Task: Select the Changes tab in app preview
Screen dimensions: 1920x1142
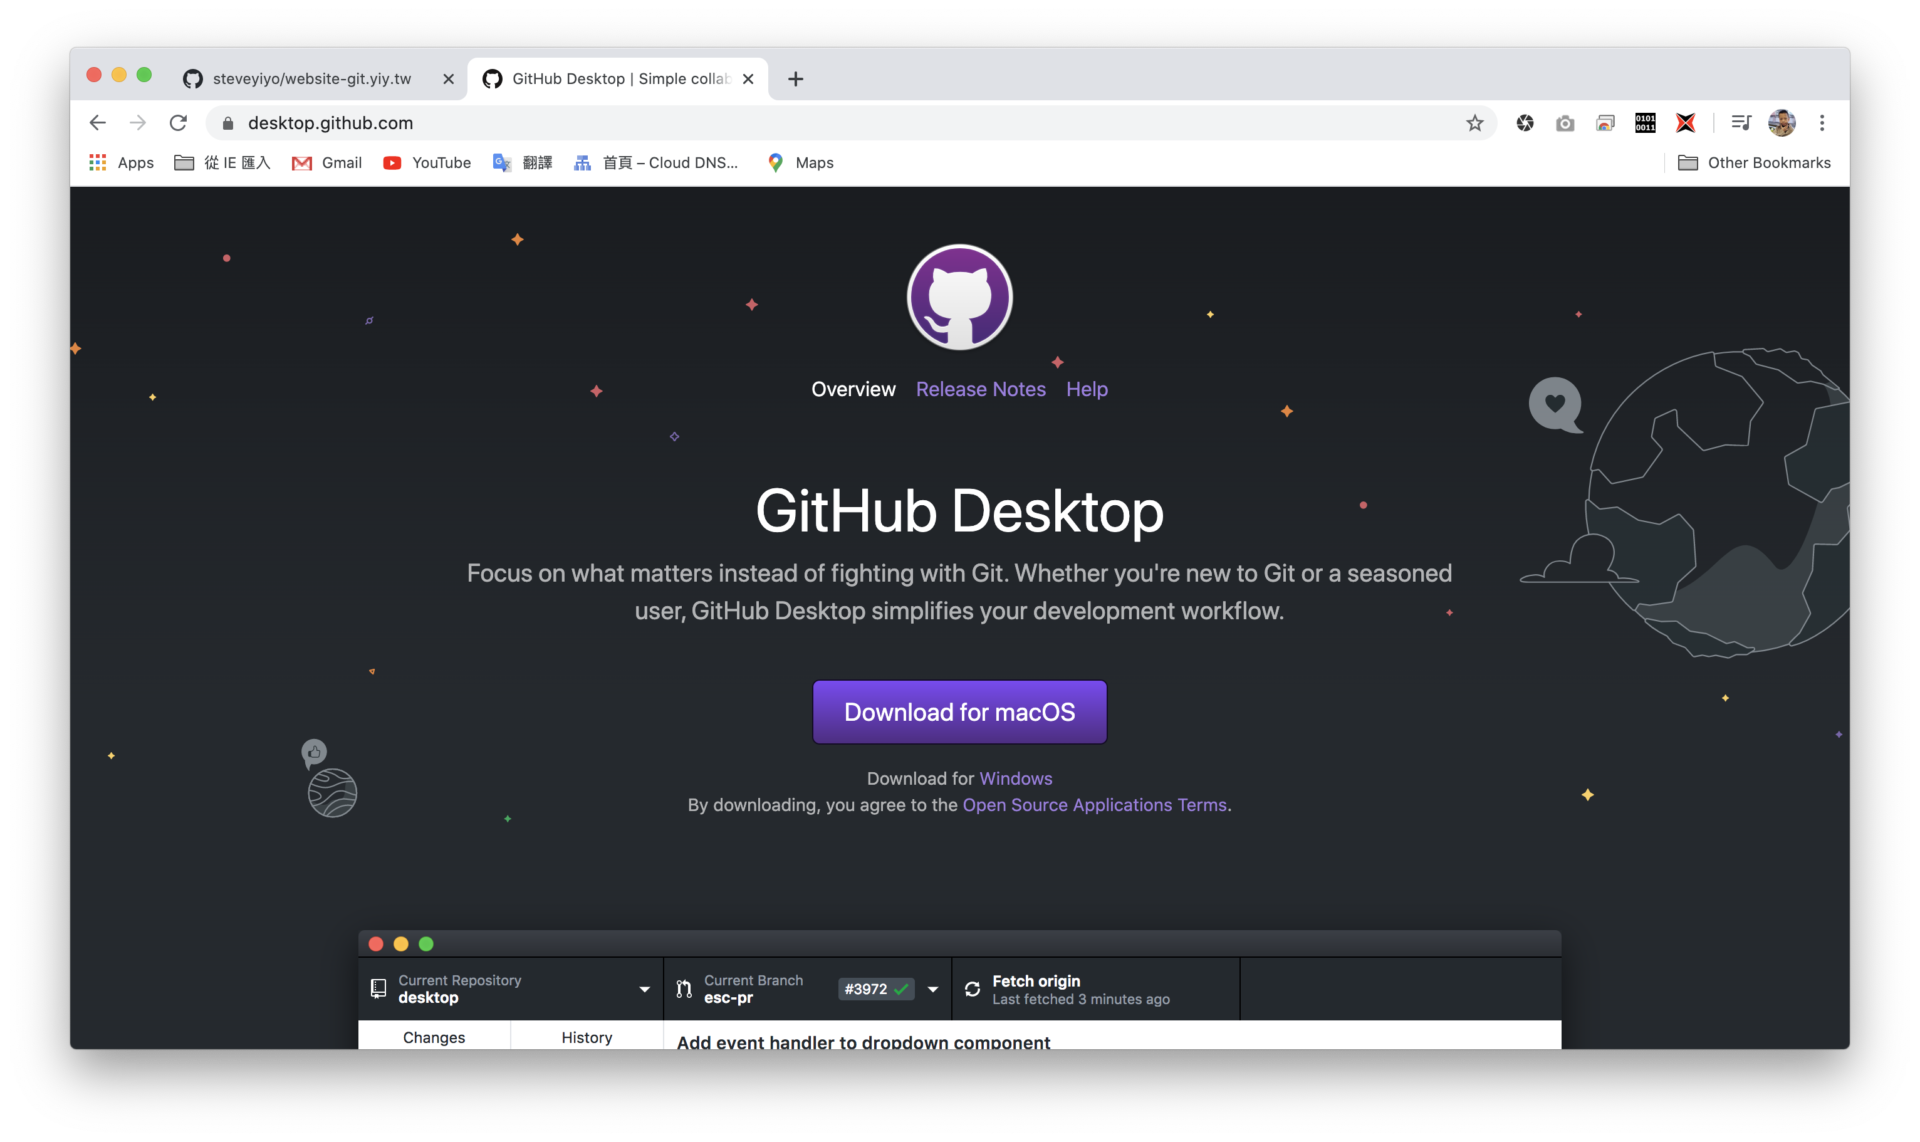Action: pyautogui.click(x=434, y=1036)
